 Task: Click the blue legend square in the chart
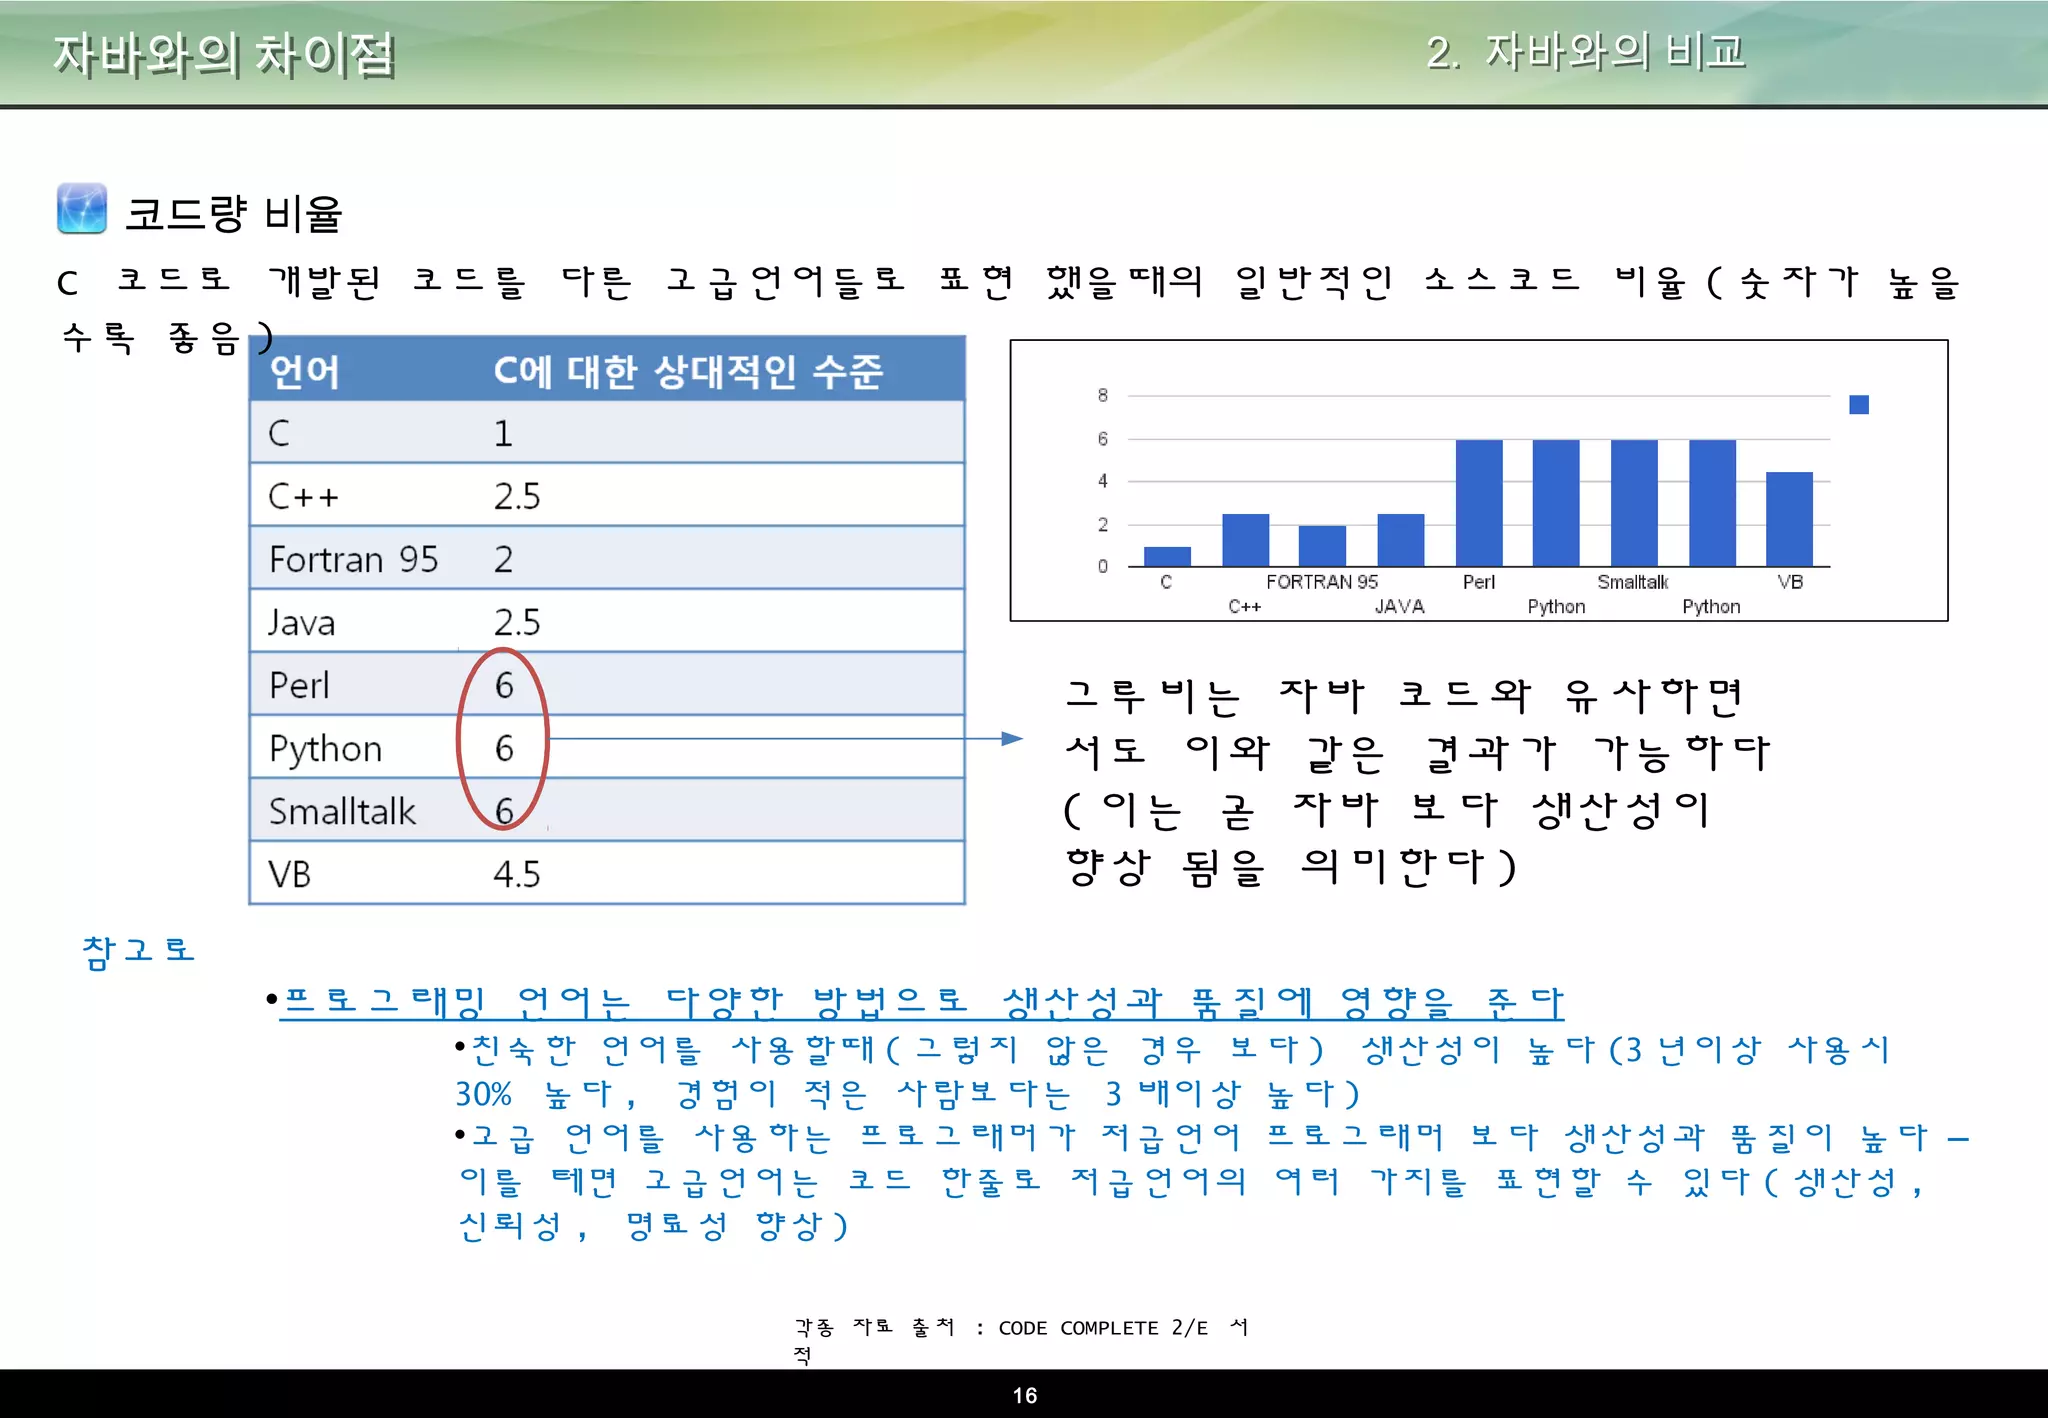(1859, 404)
